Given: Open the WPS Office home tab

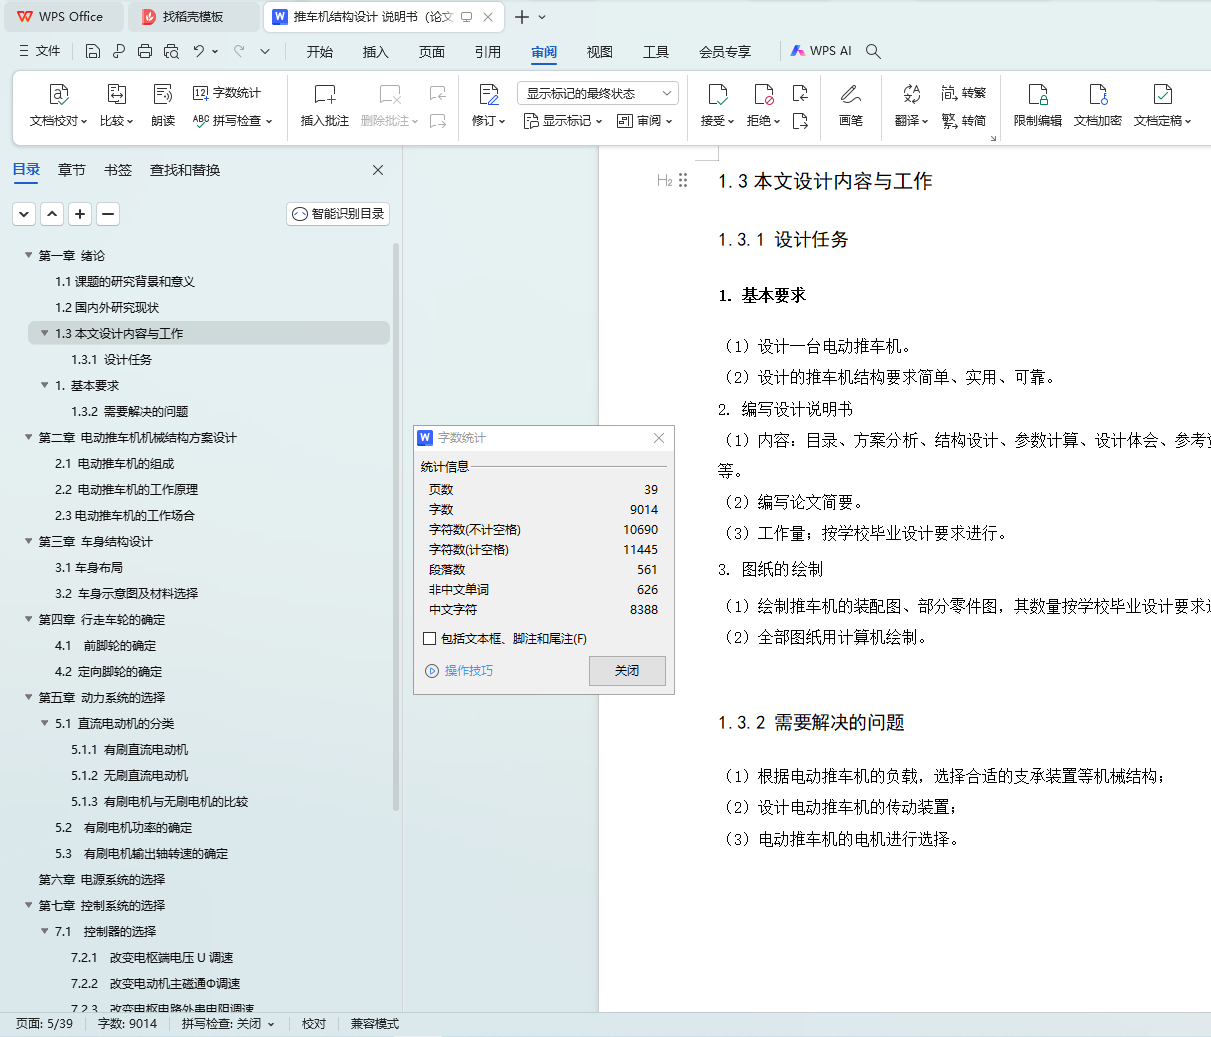Looking at the screenshot, I should (62, 17).
